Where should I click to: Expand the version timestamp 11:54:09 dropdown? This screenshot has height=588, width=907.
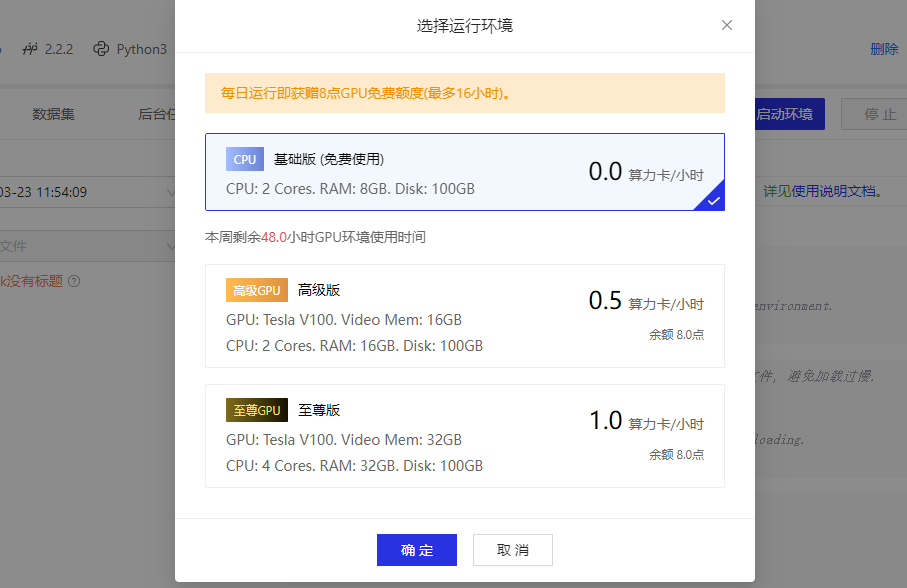[169, 192]
